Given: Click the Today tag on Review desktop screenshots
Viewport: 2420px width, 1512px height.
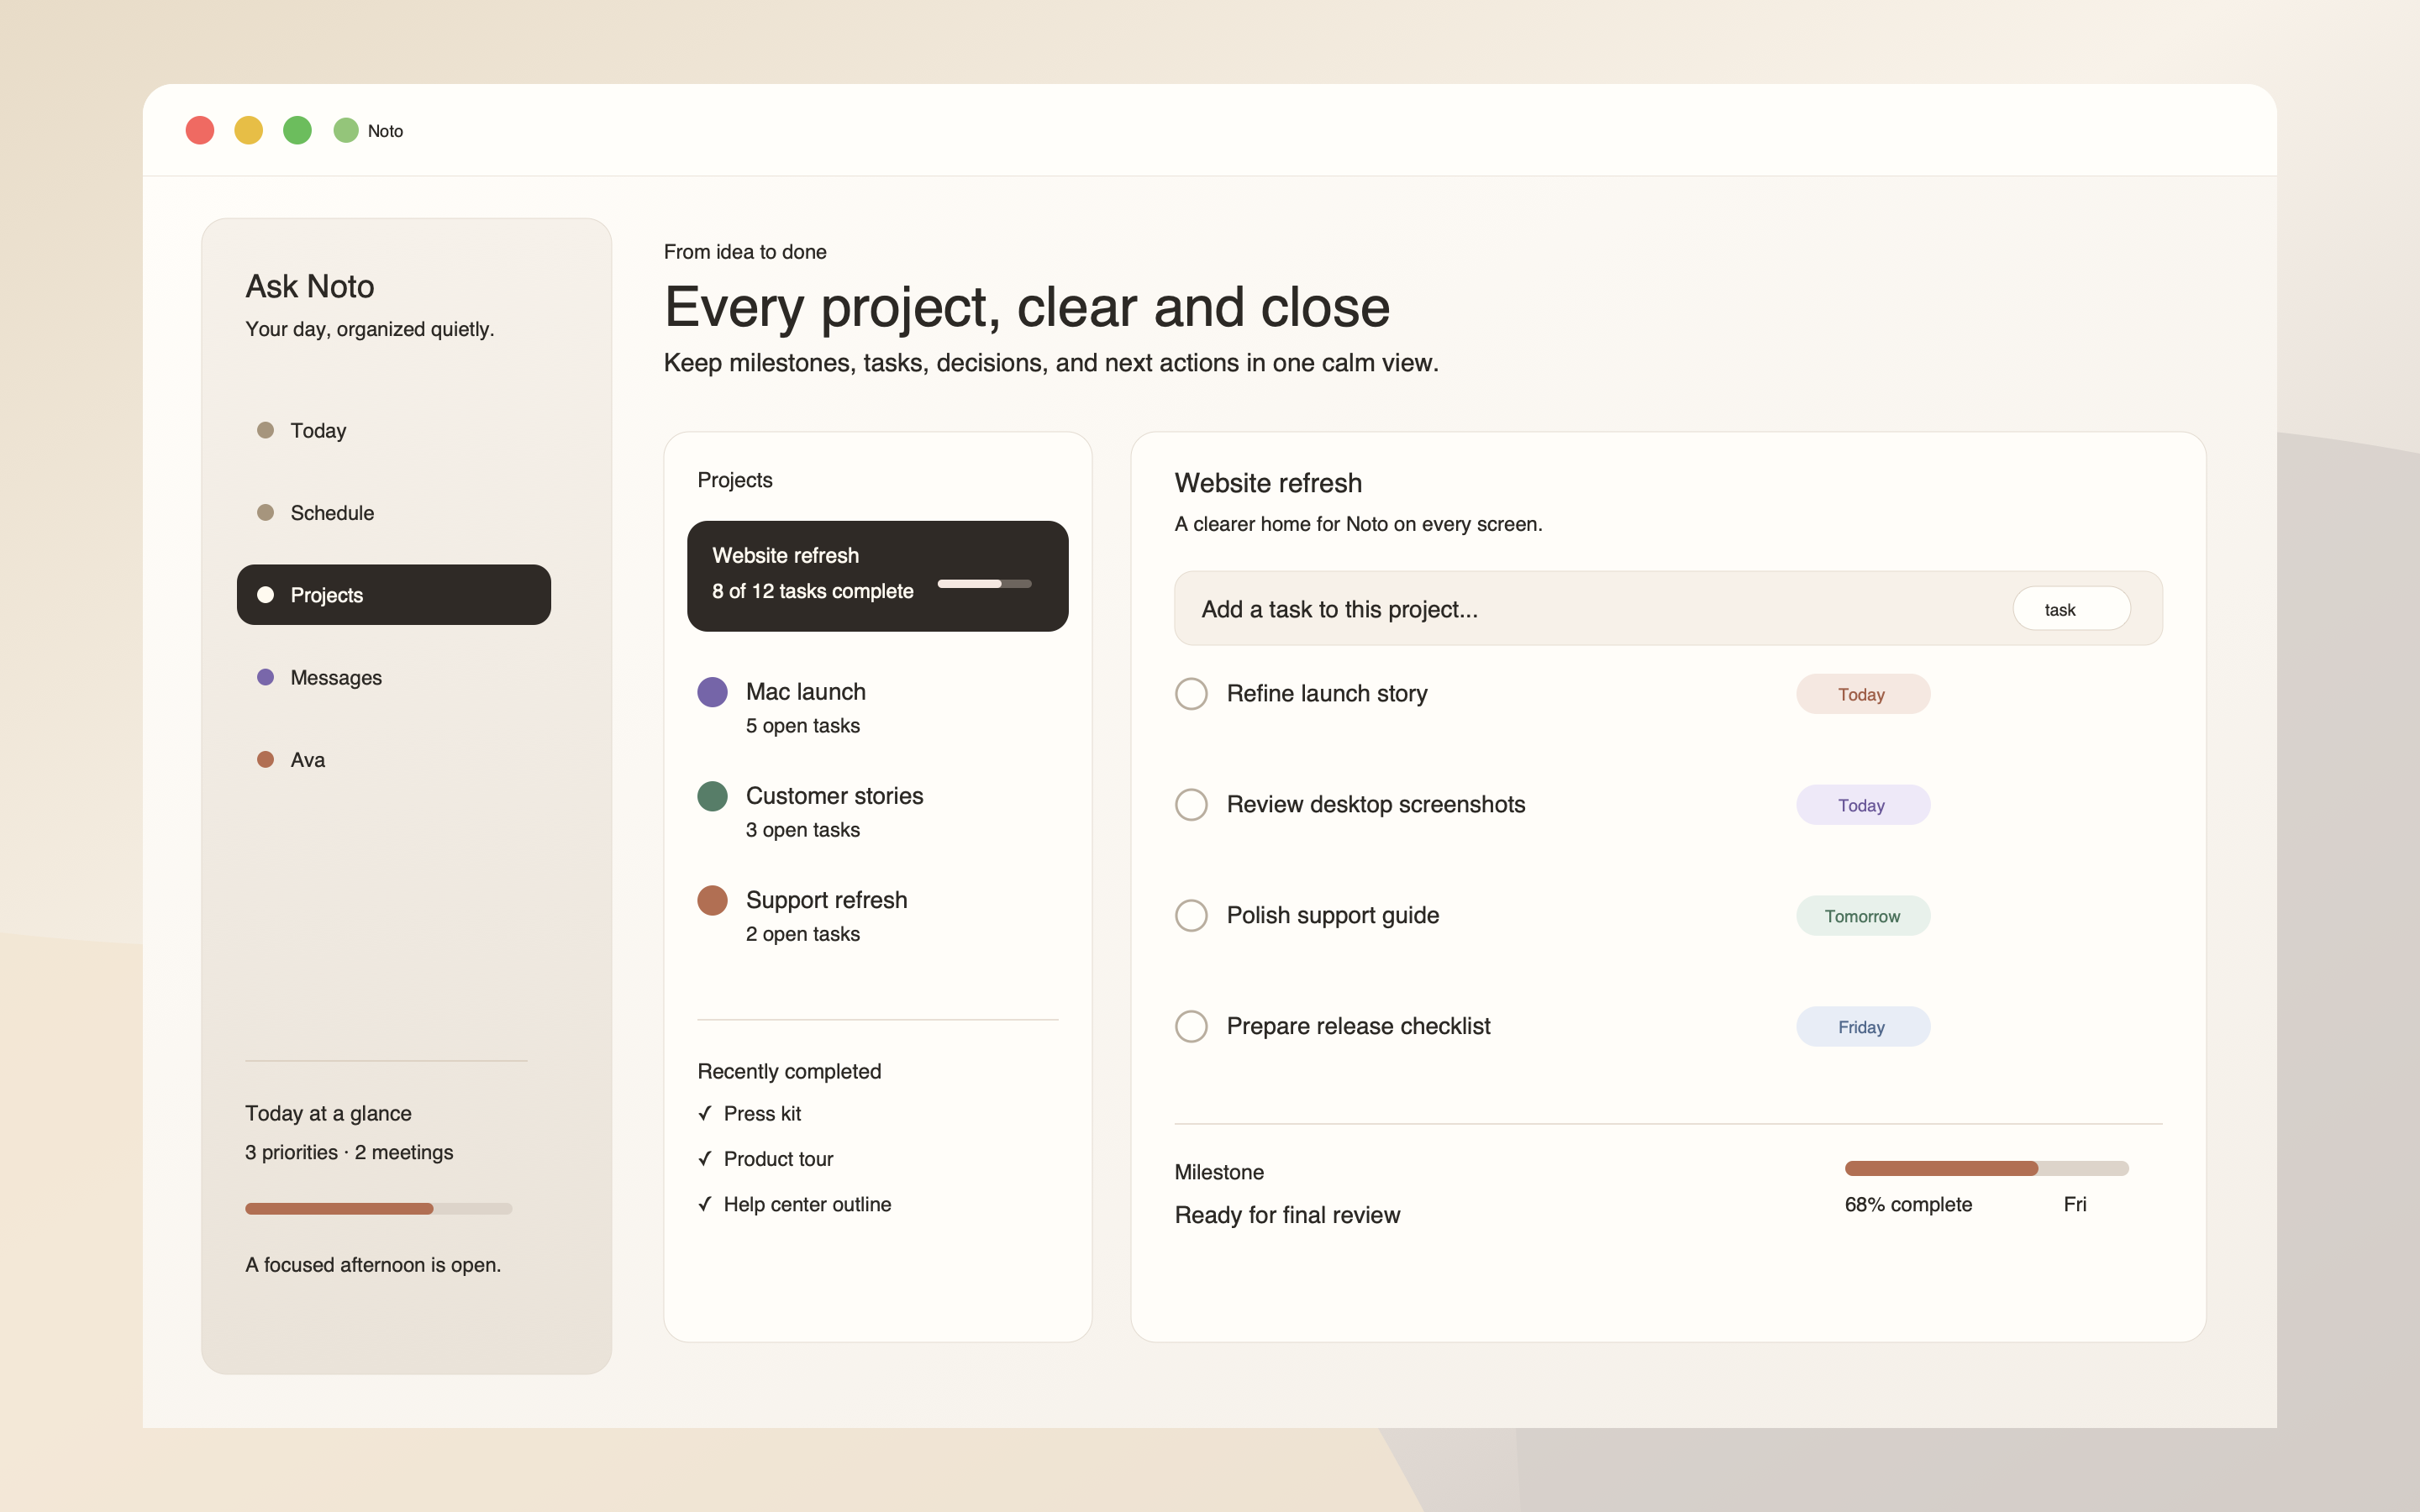Looking at the screenshot, I should (x=1862, y=805).
